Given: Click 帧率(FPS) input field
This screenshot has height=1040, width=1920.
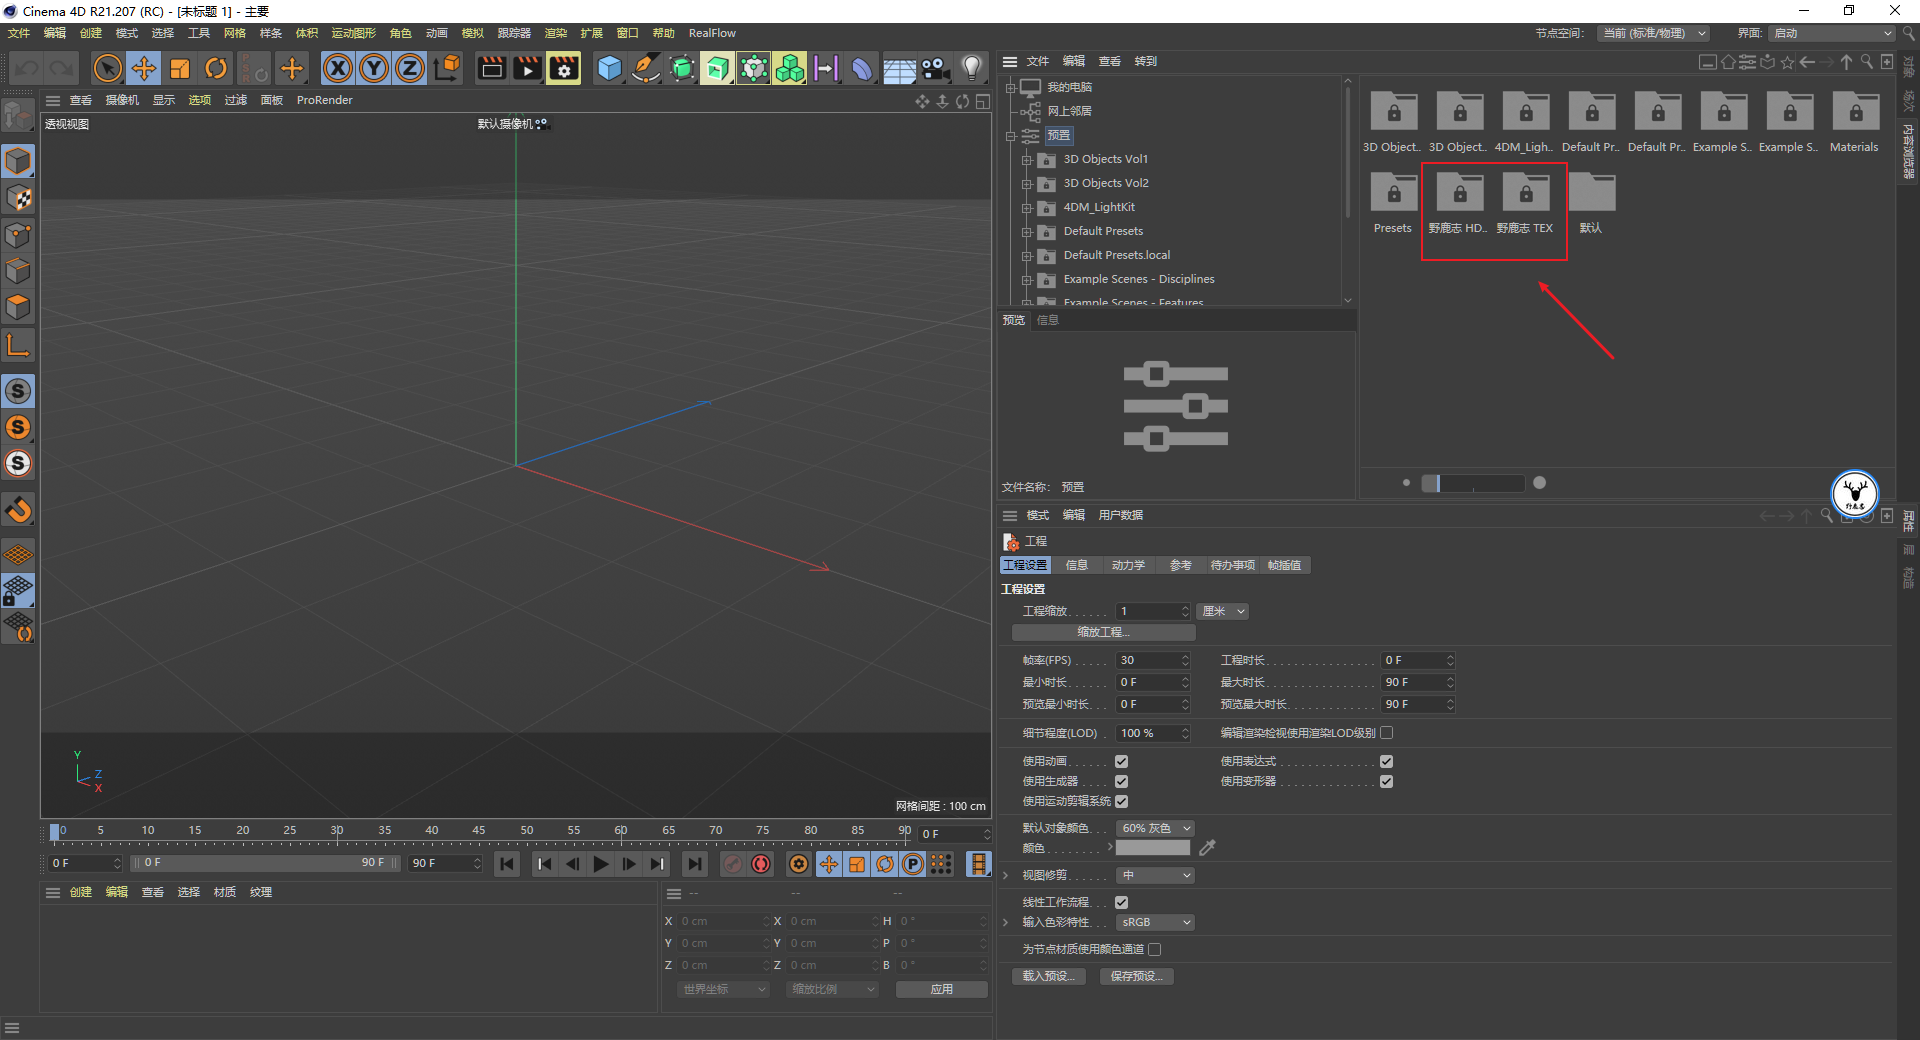Looking at the screenshot, I should 1153,661.
